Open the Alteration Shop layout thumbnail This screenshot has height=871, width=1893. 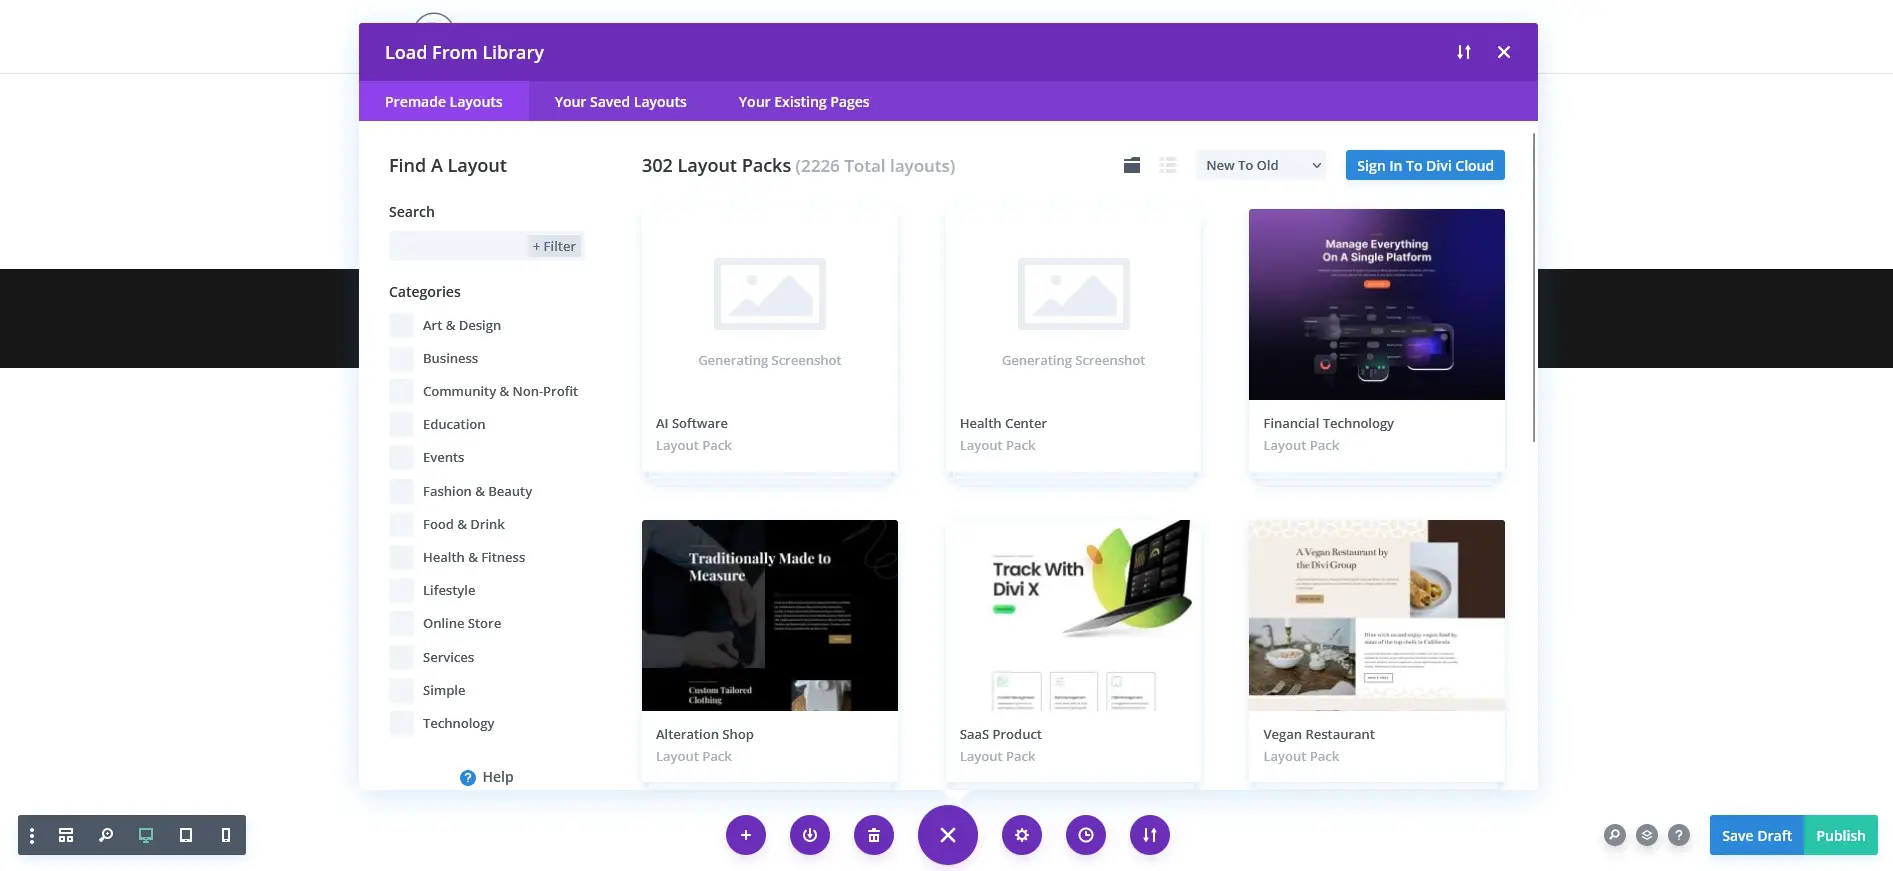(770, 615)
